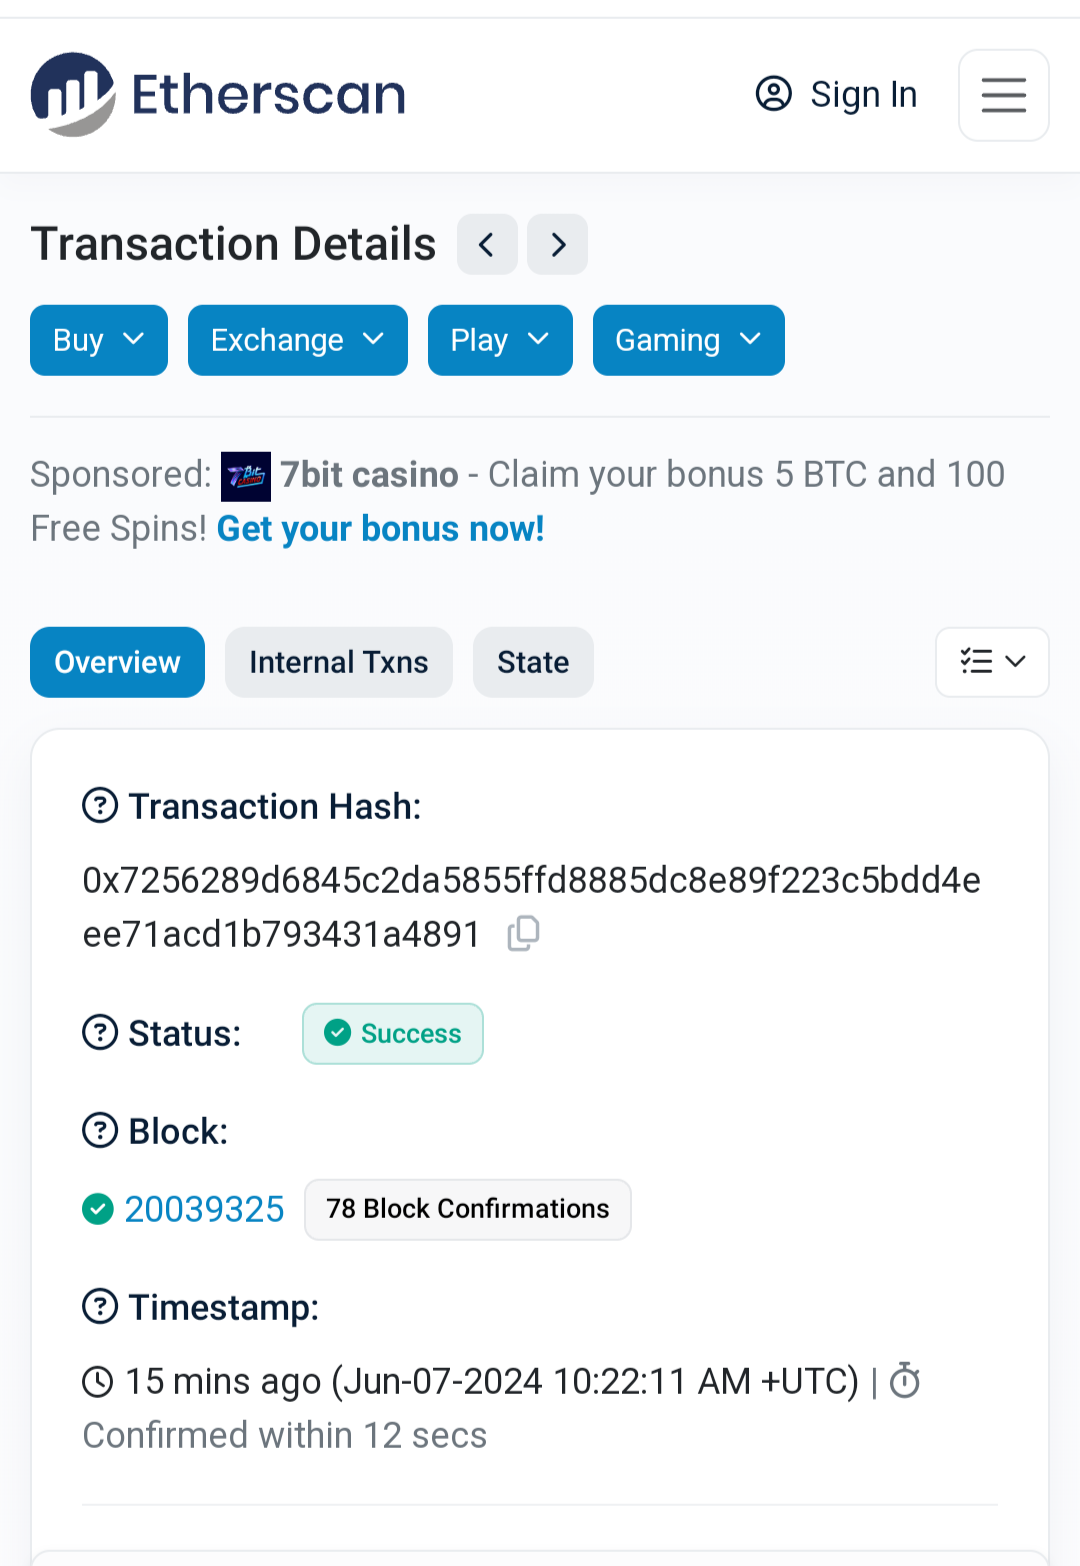
Task: Open the list options dropdown
Action: click(992, 662)
